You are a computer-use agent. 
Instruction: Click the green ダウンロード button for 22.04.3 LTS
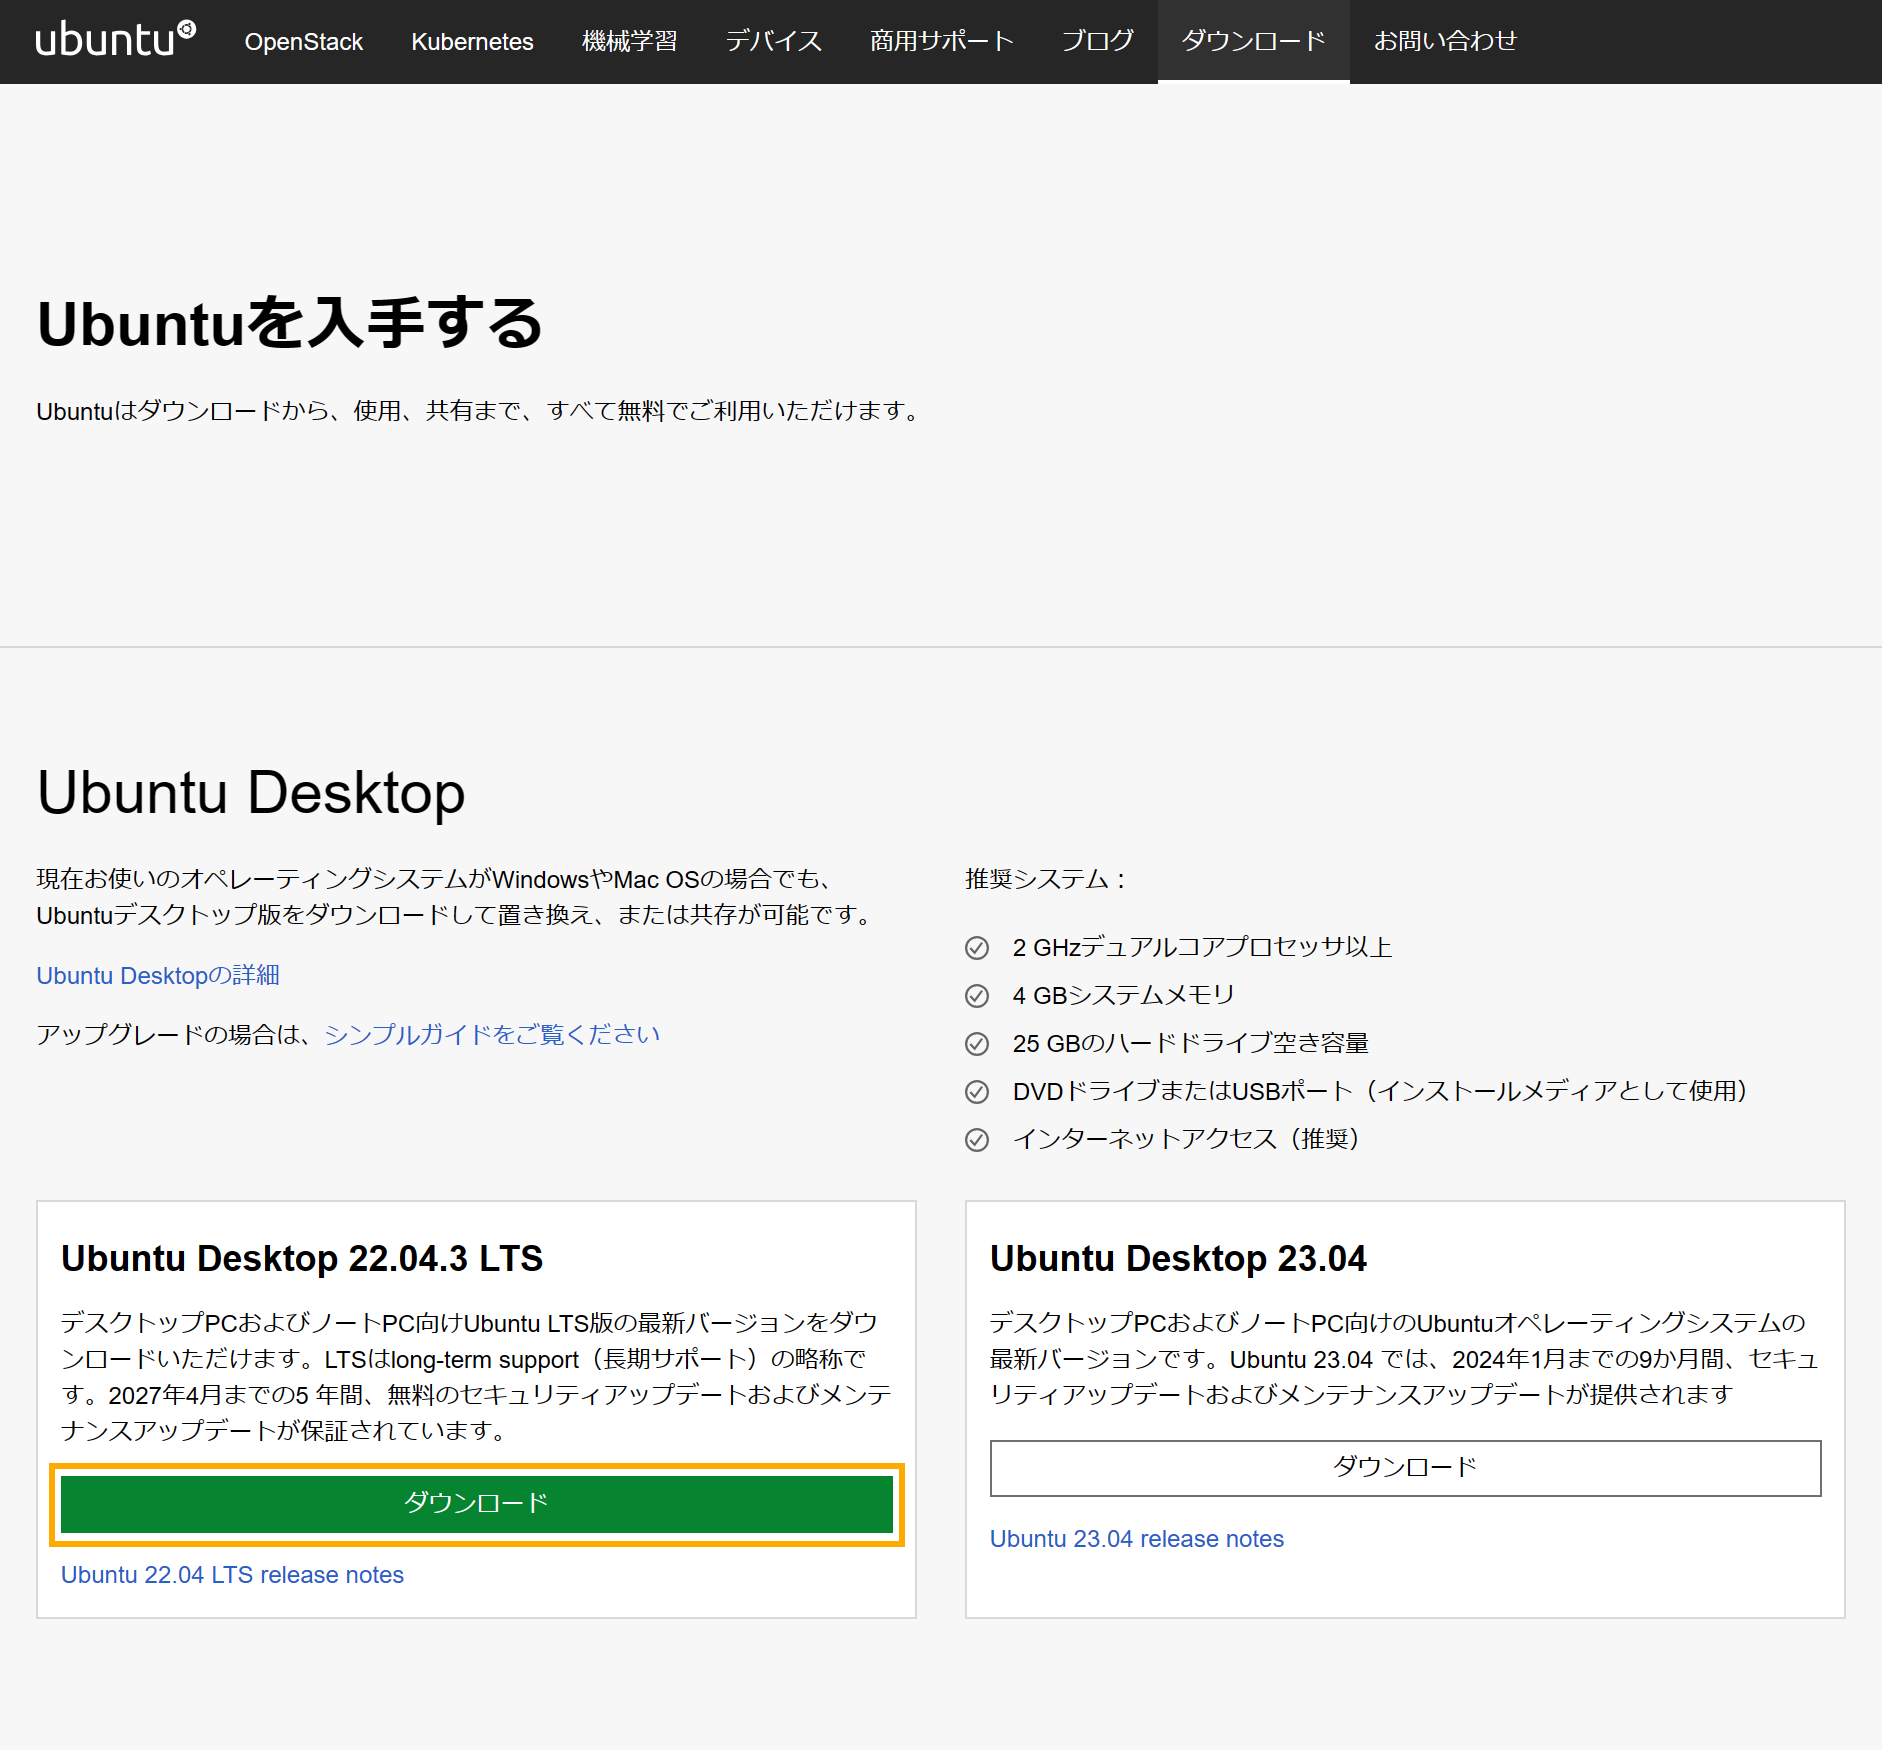[476, 1503]
